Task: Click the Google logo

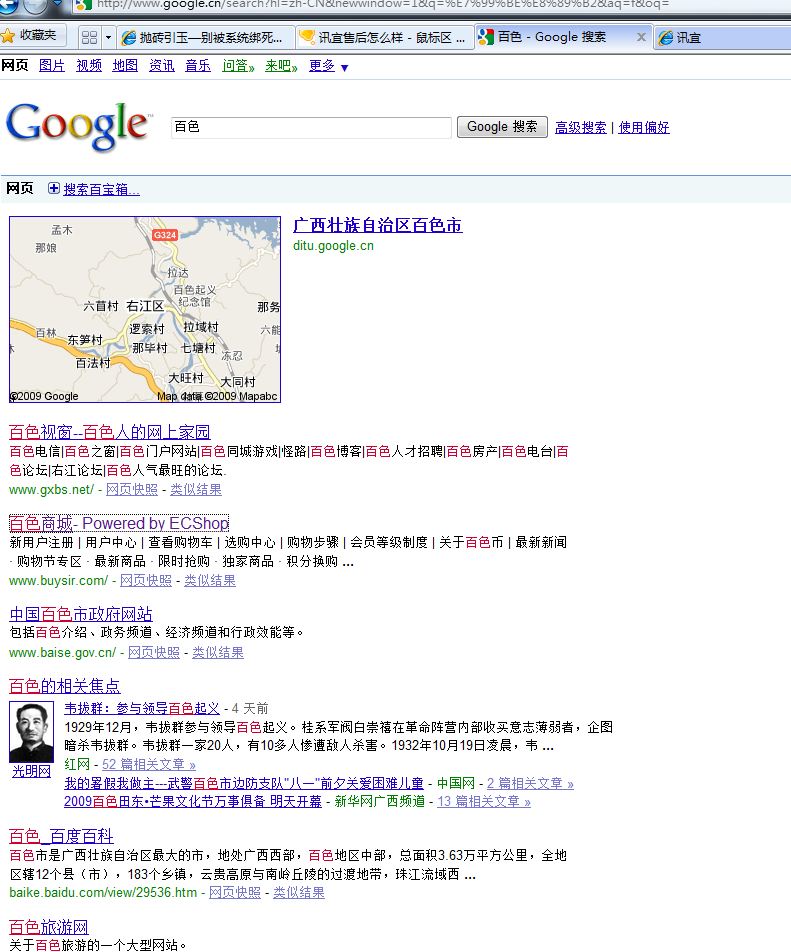Action: coord(78,126)
